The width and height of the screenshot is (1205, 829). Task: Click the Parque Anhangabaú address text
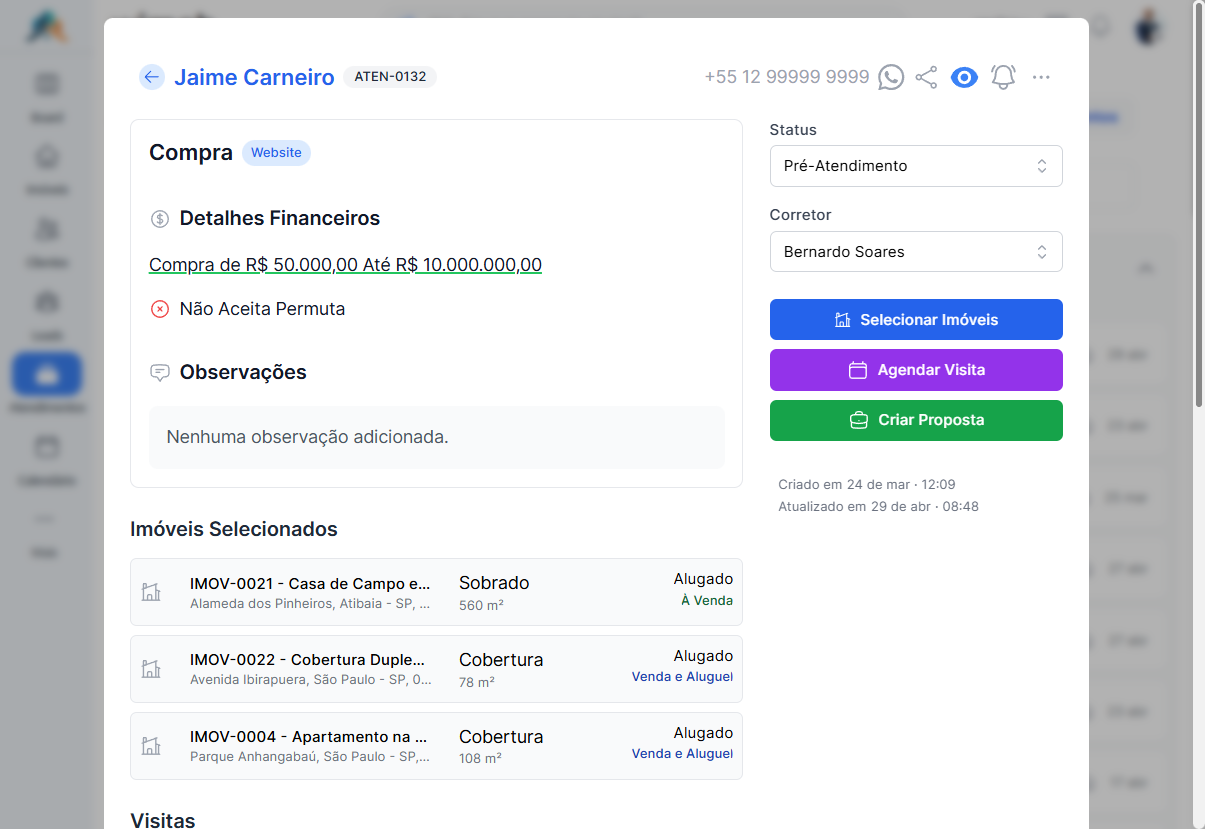click(310, 757)
